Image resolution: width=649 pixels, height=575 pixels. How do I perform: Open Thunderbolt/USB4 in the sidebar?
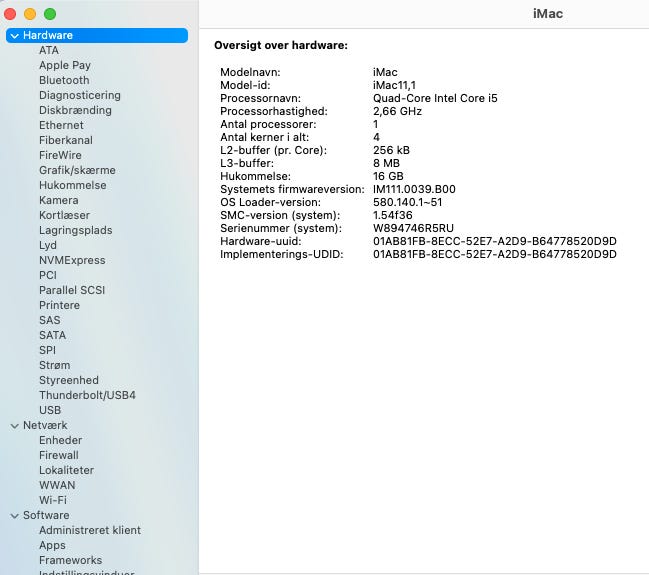pos(87,395)
